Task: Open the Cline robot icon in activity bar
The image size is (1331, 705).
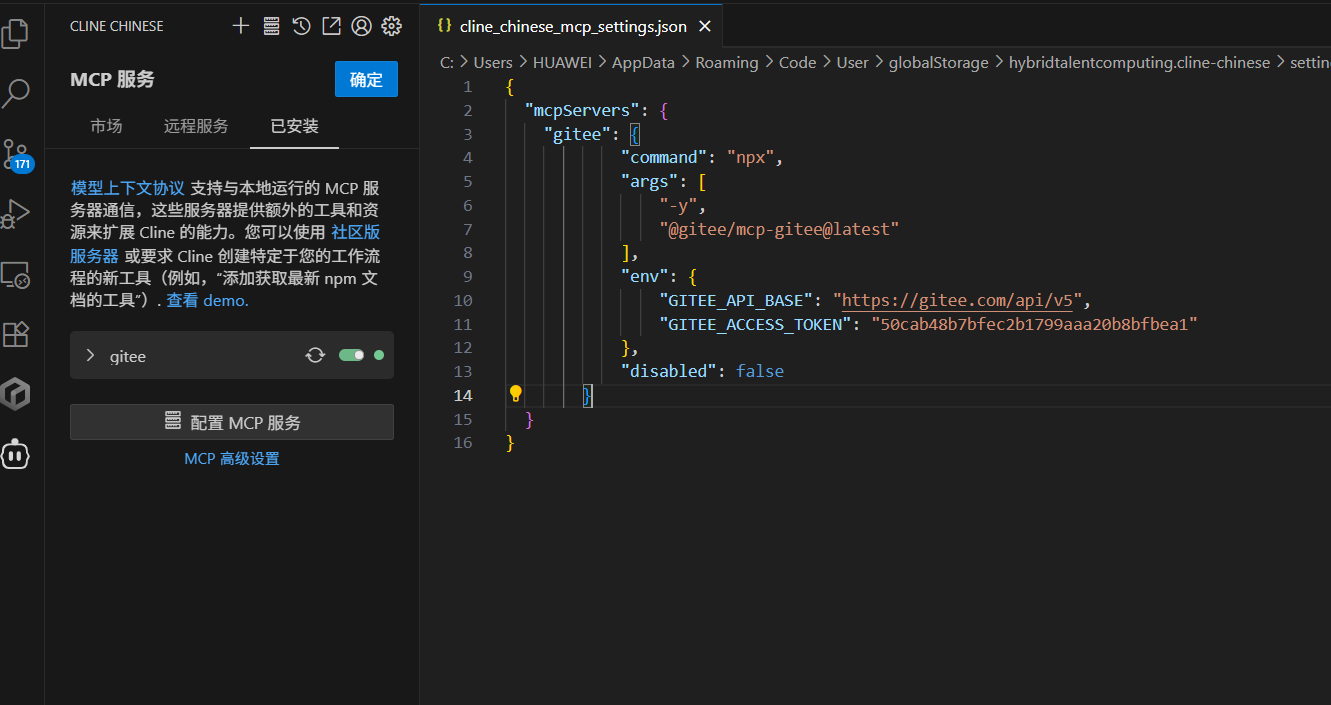Action: tap(16, 454)
